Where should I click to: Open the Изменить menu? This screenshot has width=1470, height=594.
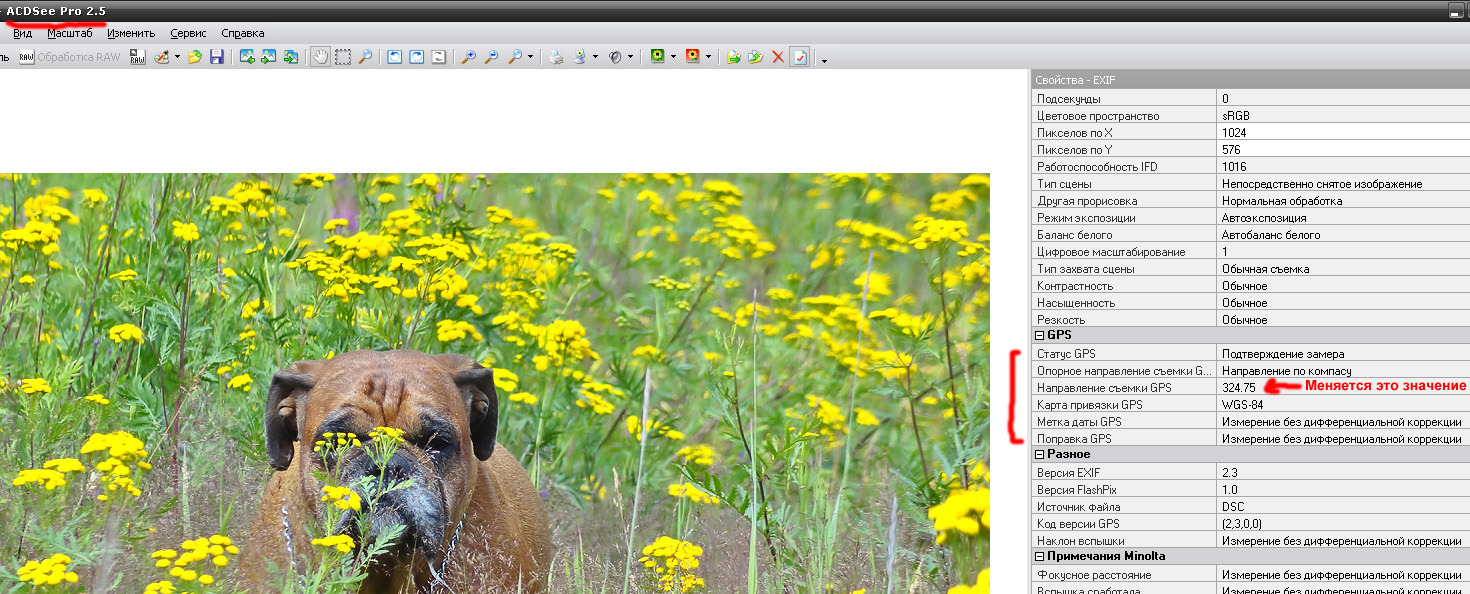click(131, 33)
